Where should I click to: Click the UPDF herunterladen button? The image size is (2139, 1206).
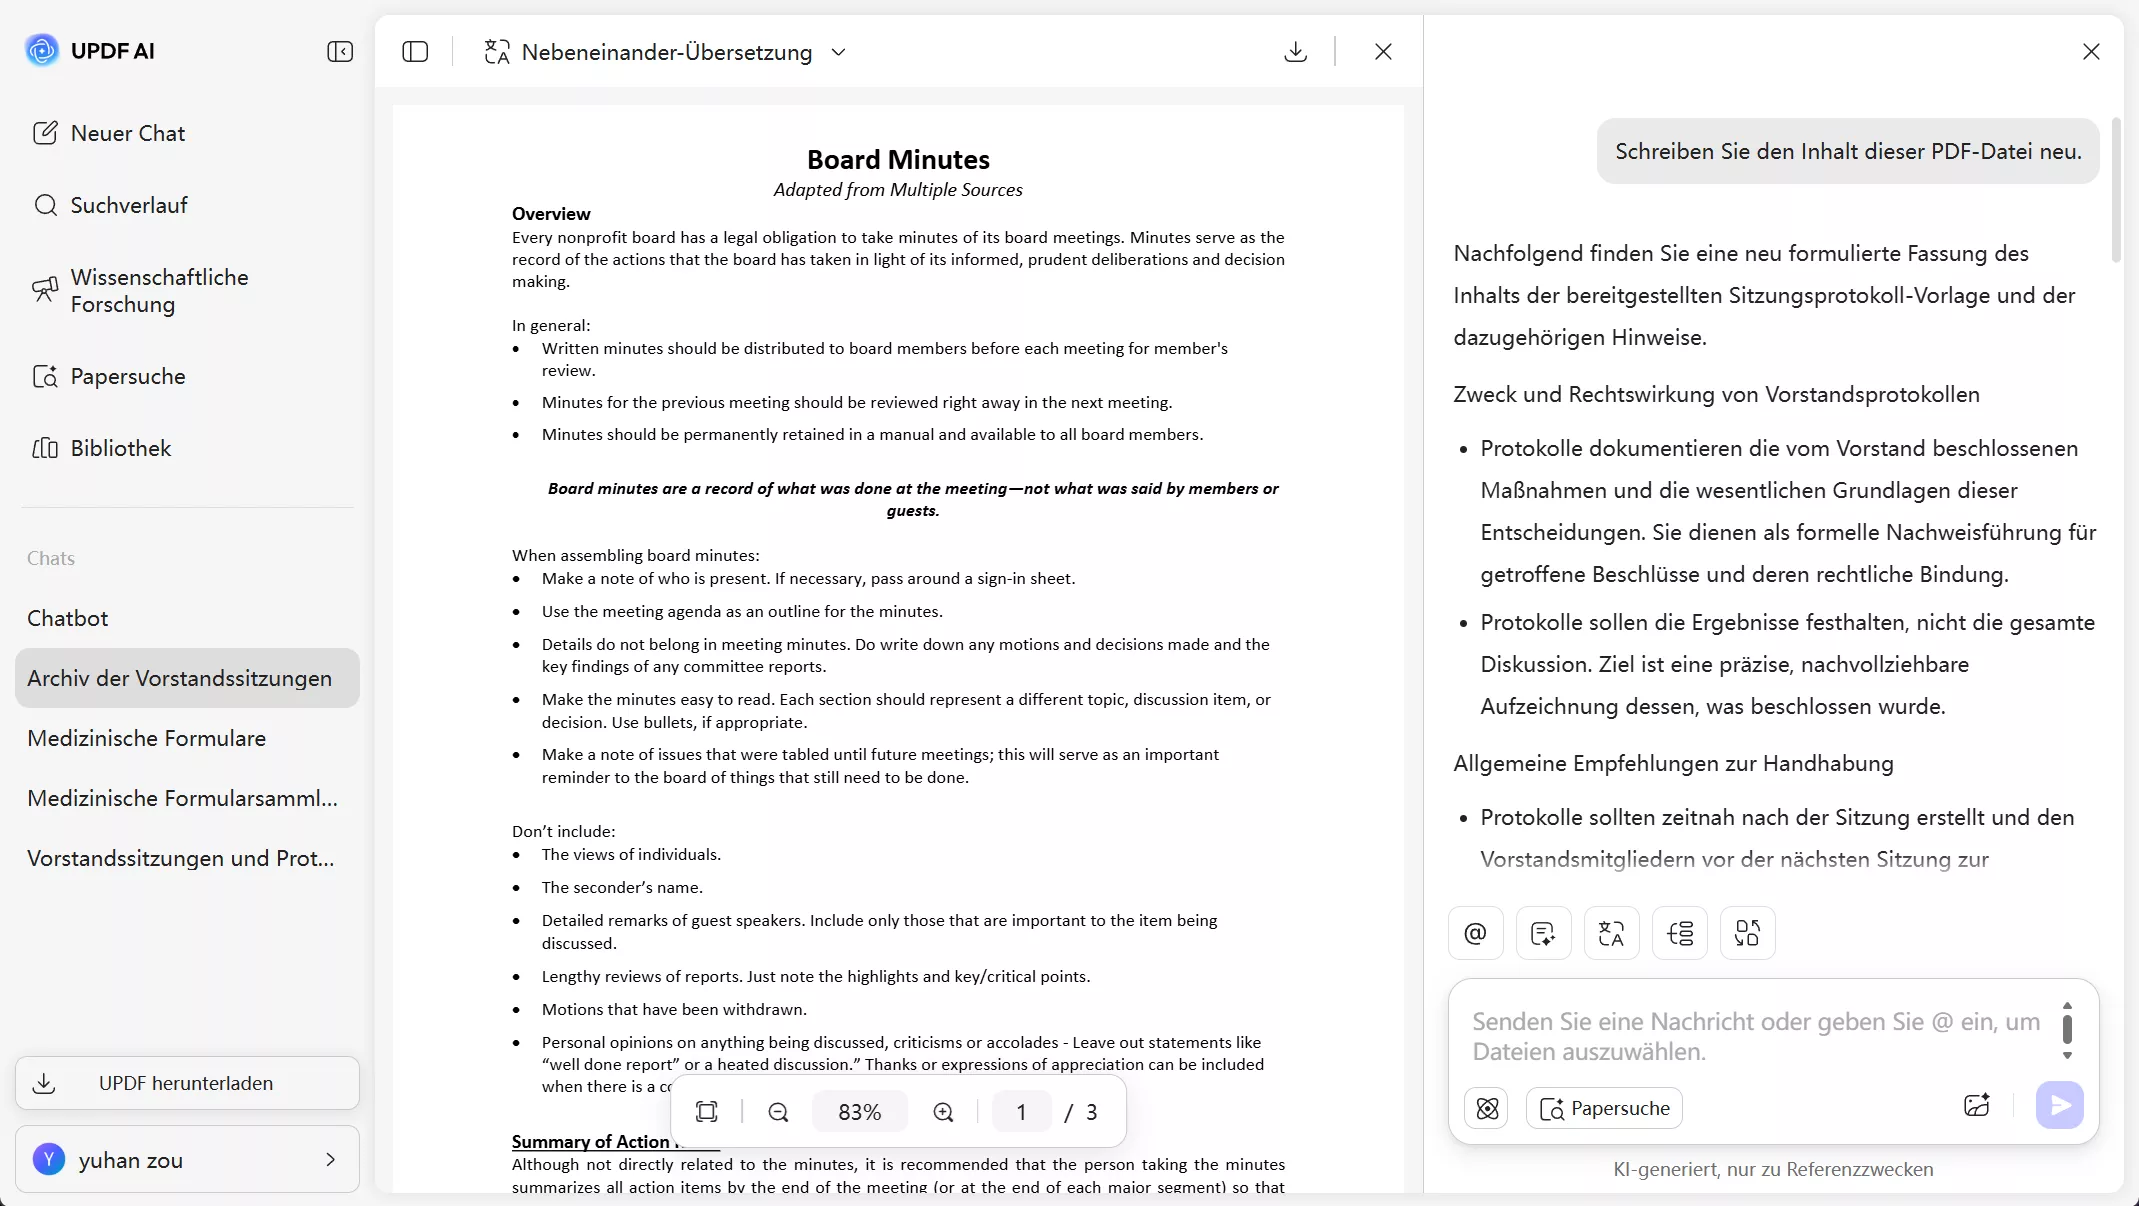pos(186,1083)
